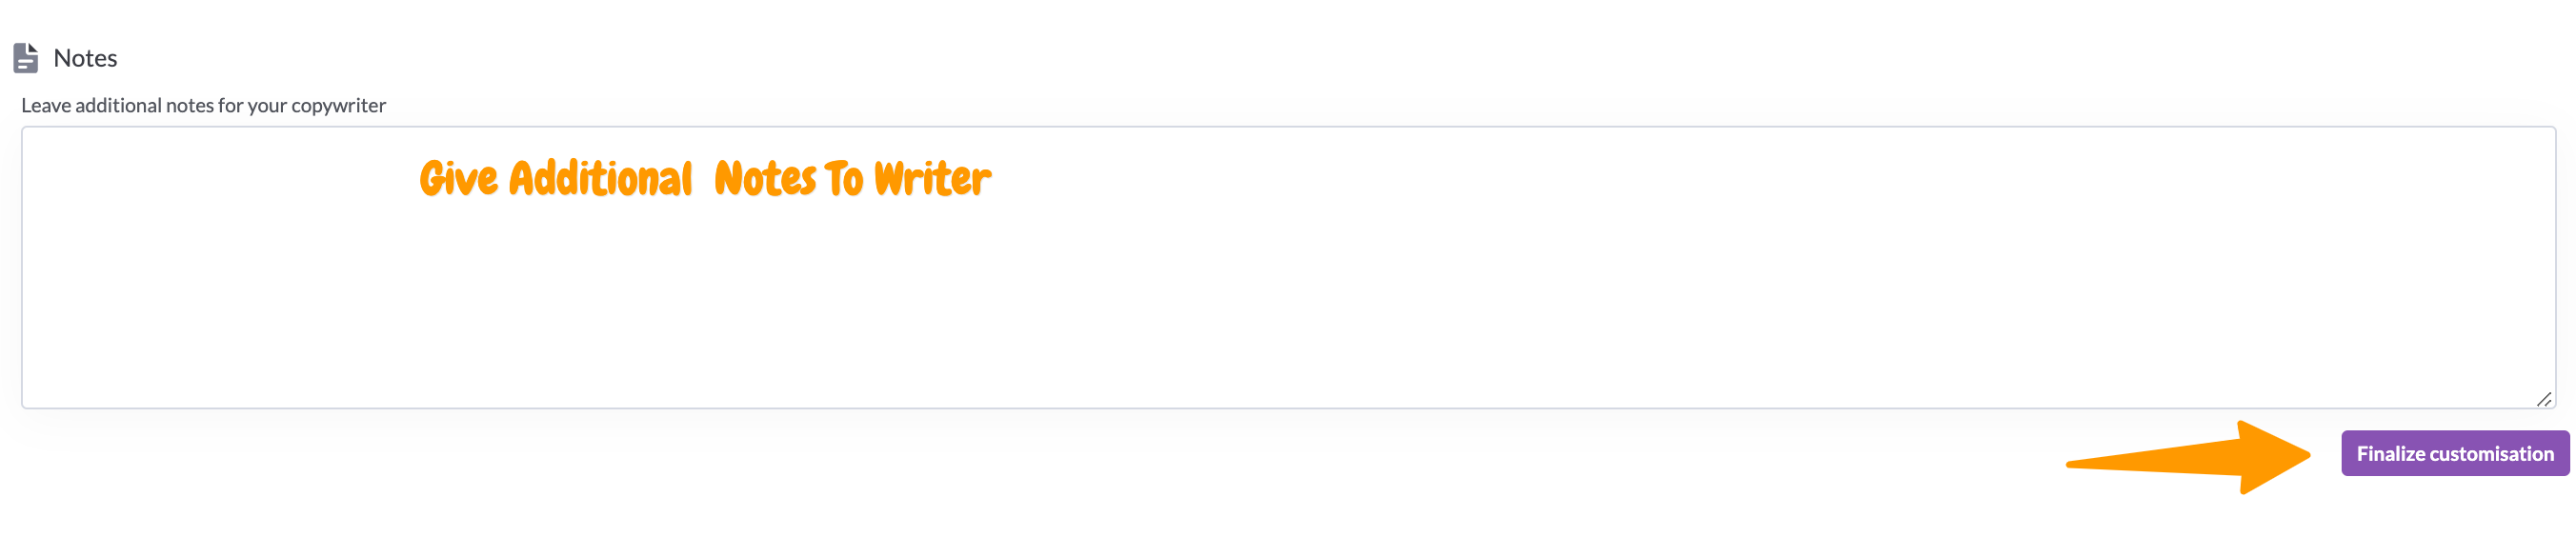Click the gray file icon beside Notes
2576x537 pixels.
[x=26, y=58]
